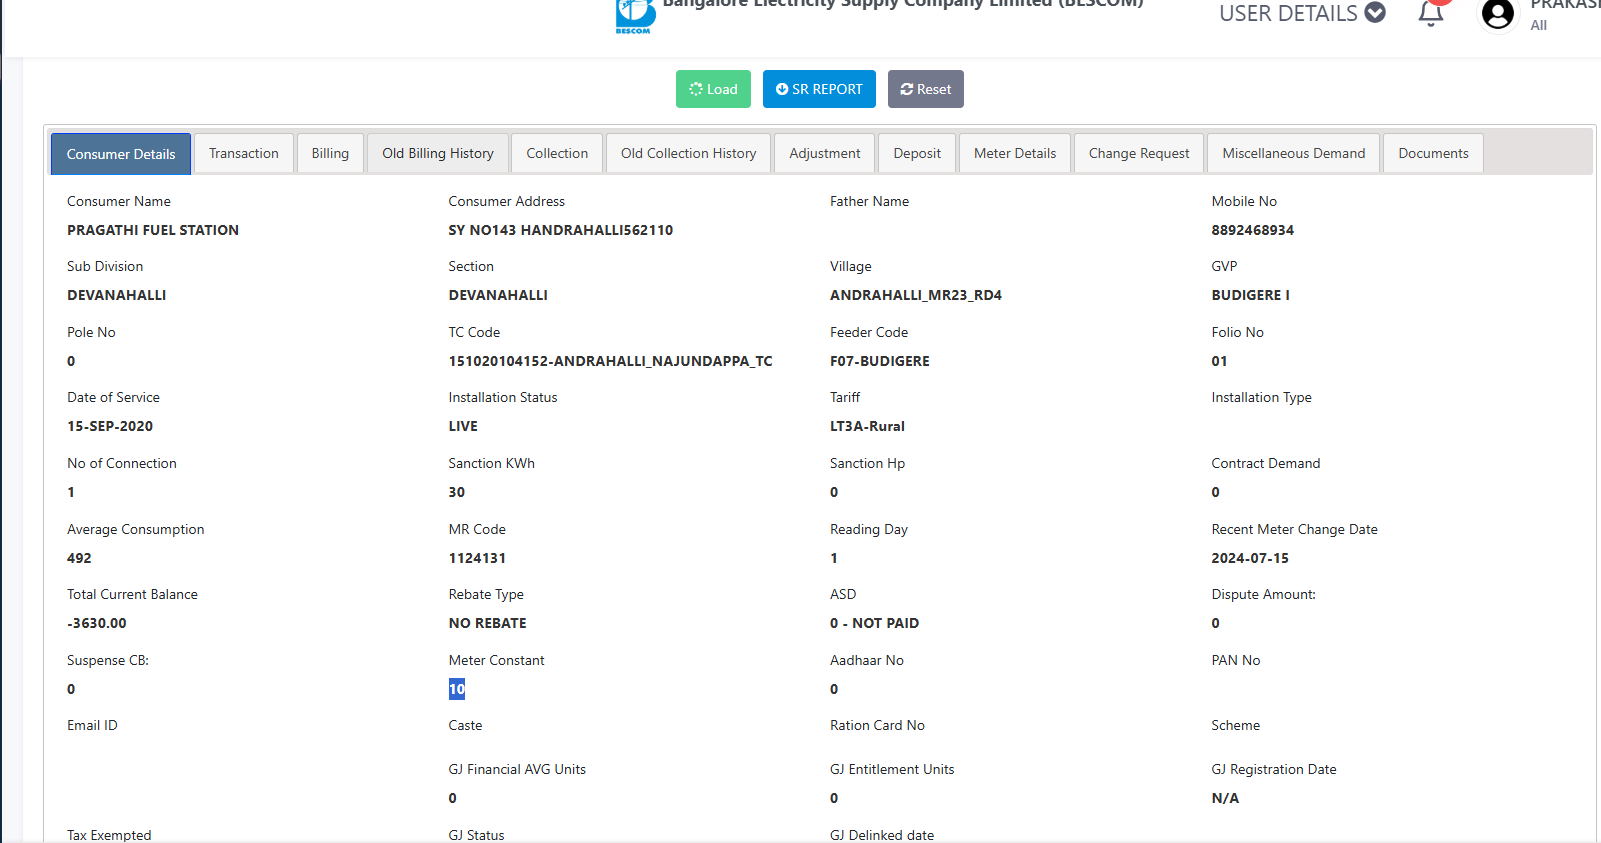Expand the USER DETAILS dropdown chevron
Screen dimensions: 1601x843
point(1375,12)
